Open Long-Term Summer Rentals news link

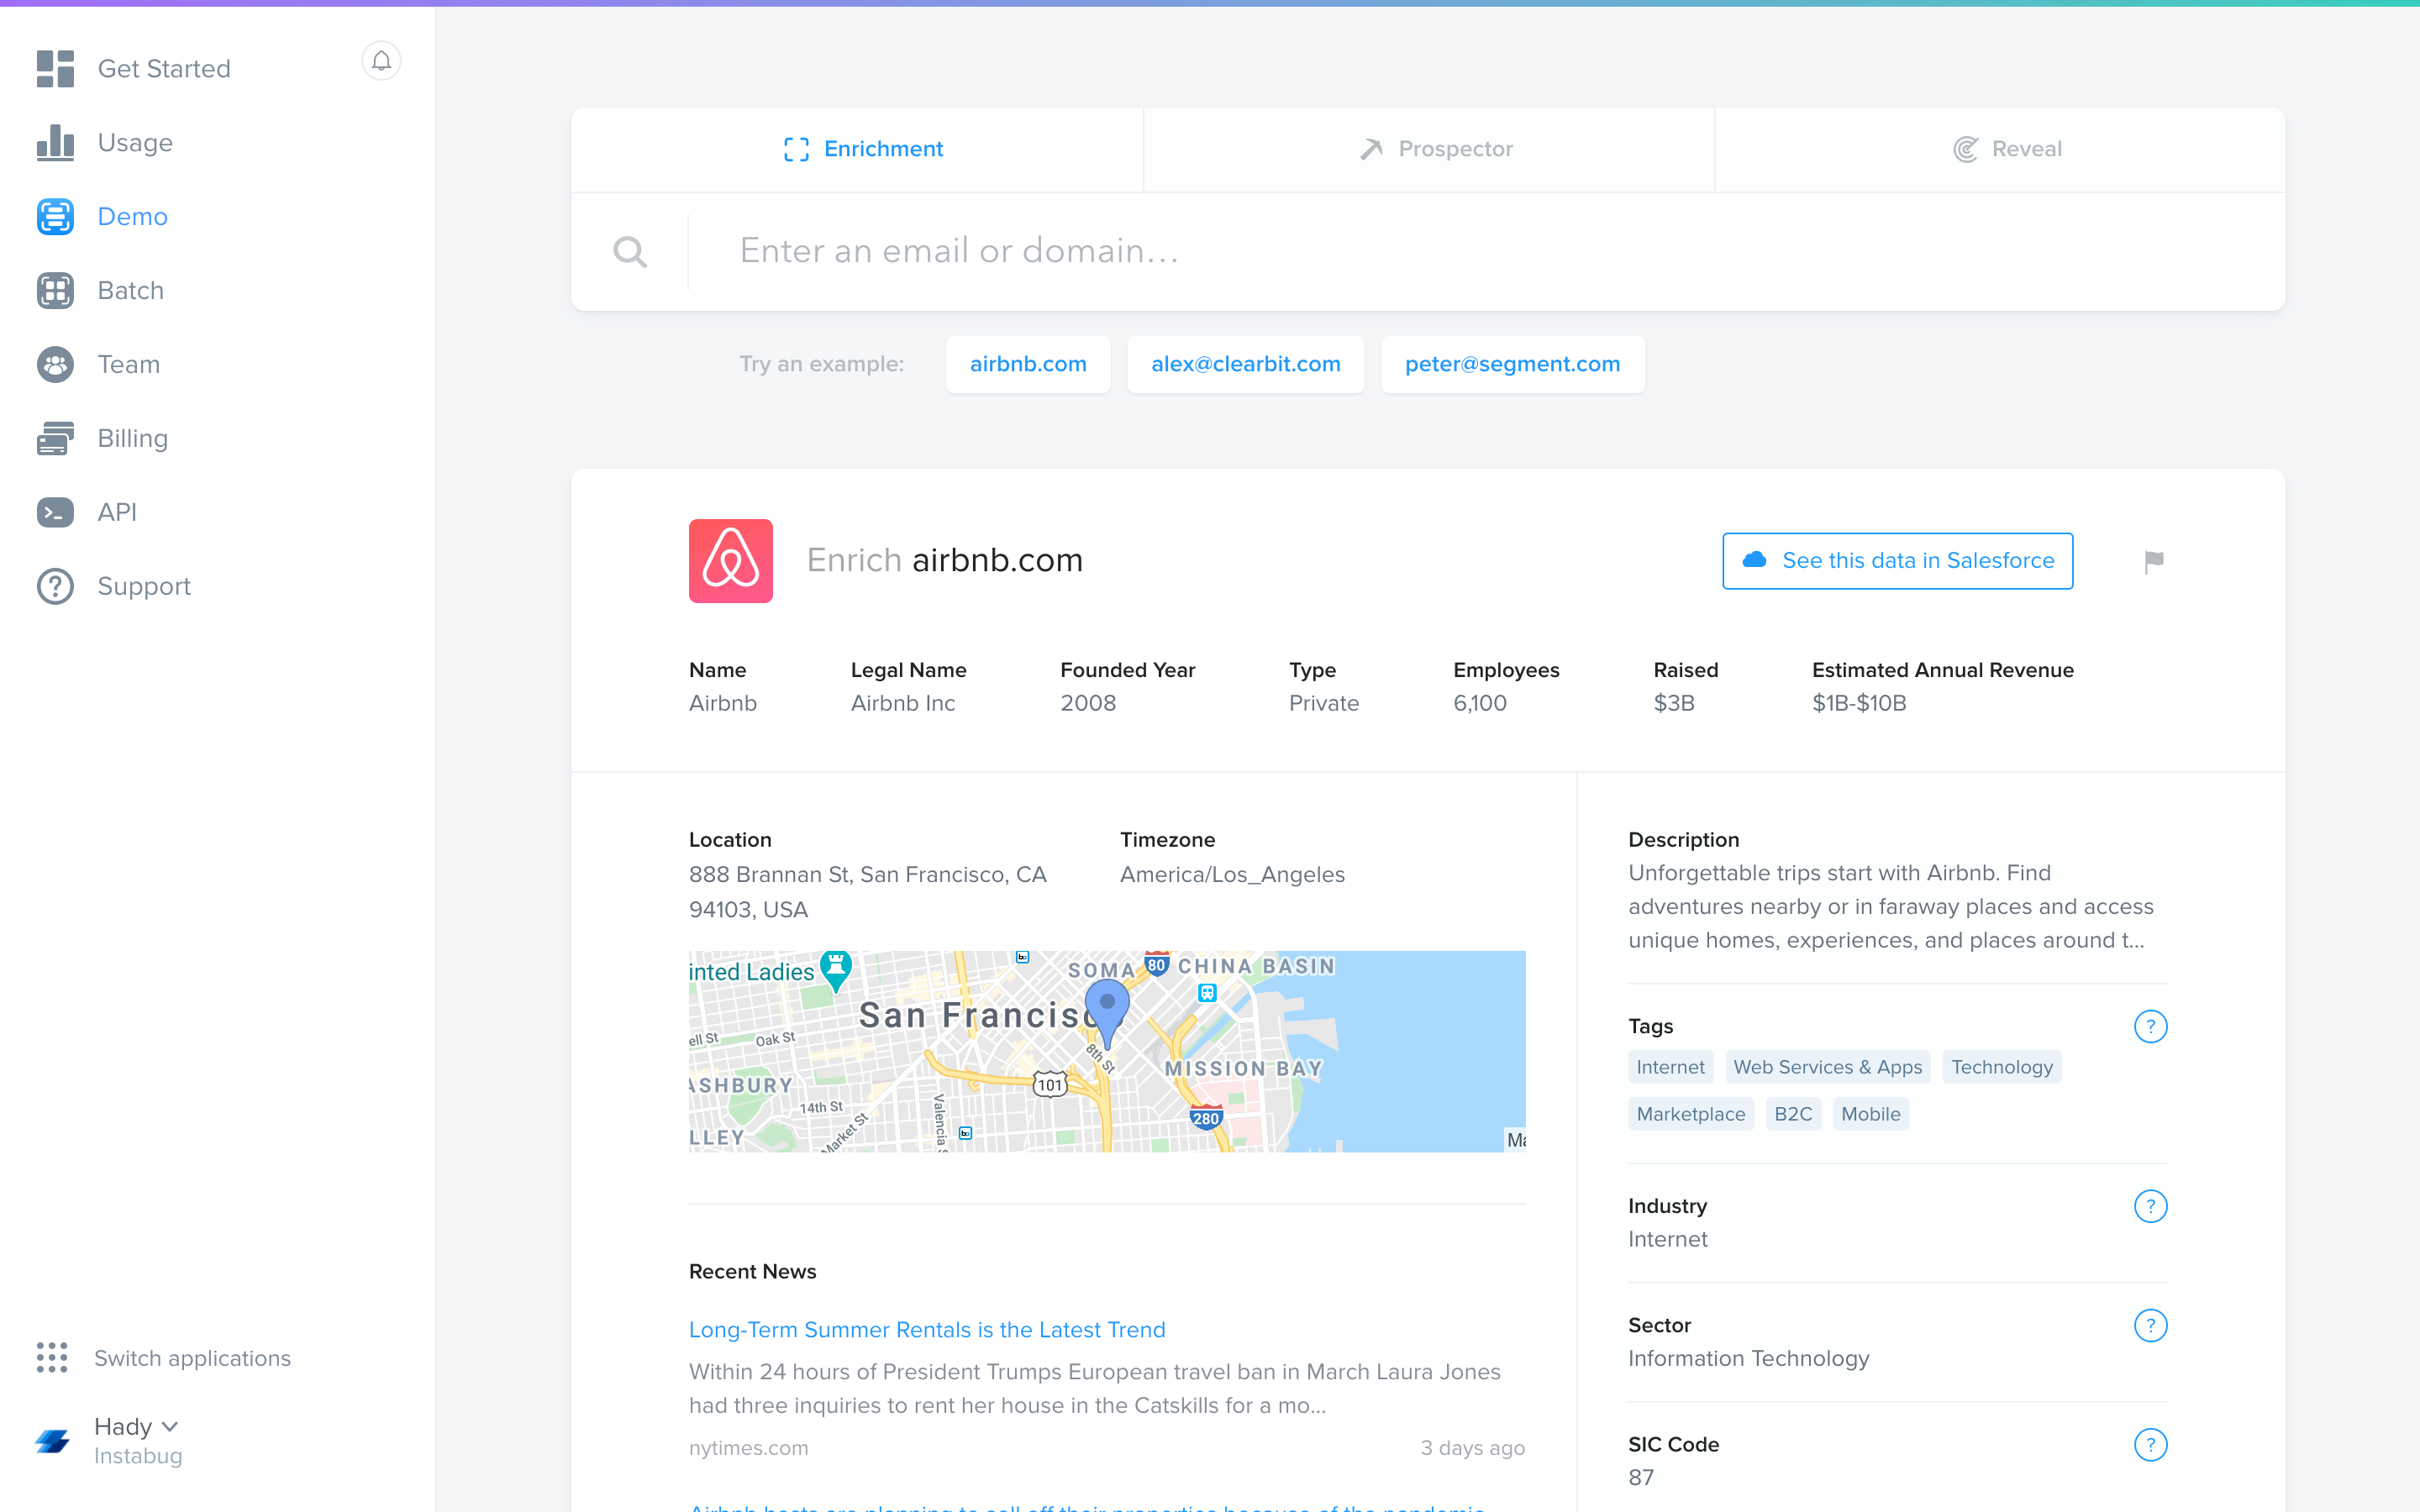(x=927, y=1330)
